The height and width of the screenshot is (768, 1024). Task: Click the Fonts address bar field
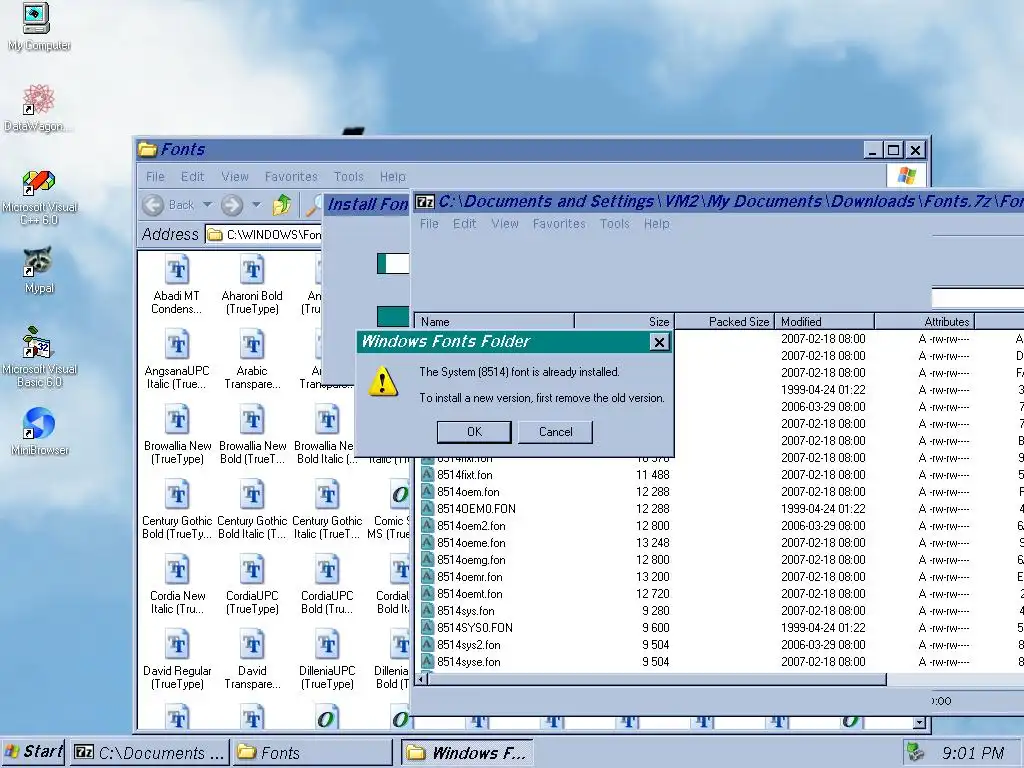point(264,234)
